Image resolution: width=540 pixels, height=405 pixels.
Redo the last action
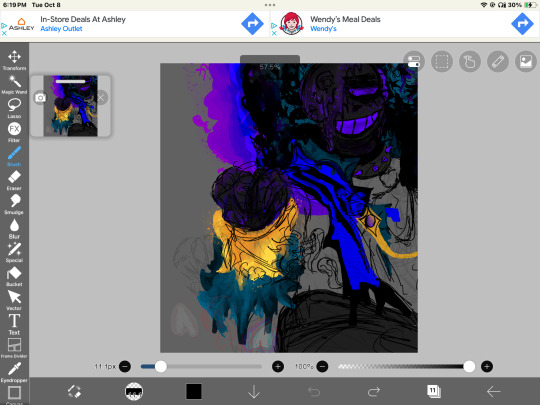374,392
